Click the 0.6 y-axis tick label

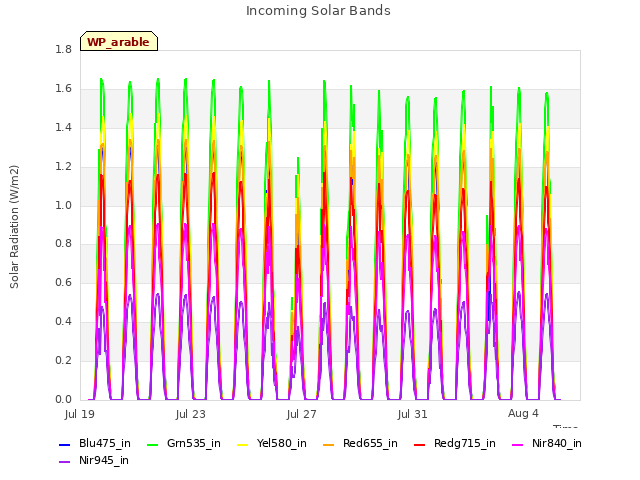tap(63, 282)
